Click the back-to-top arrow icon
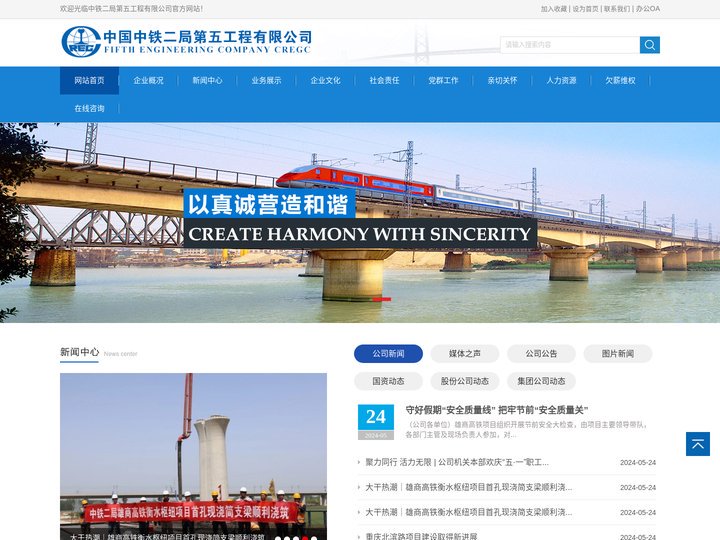 [698, 444]
